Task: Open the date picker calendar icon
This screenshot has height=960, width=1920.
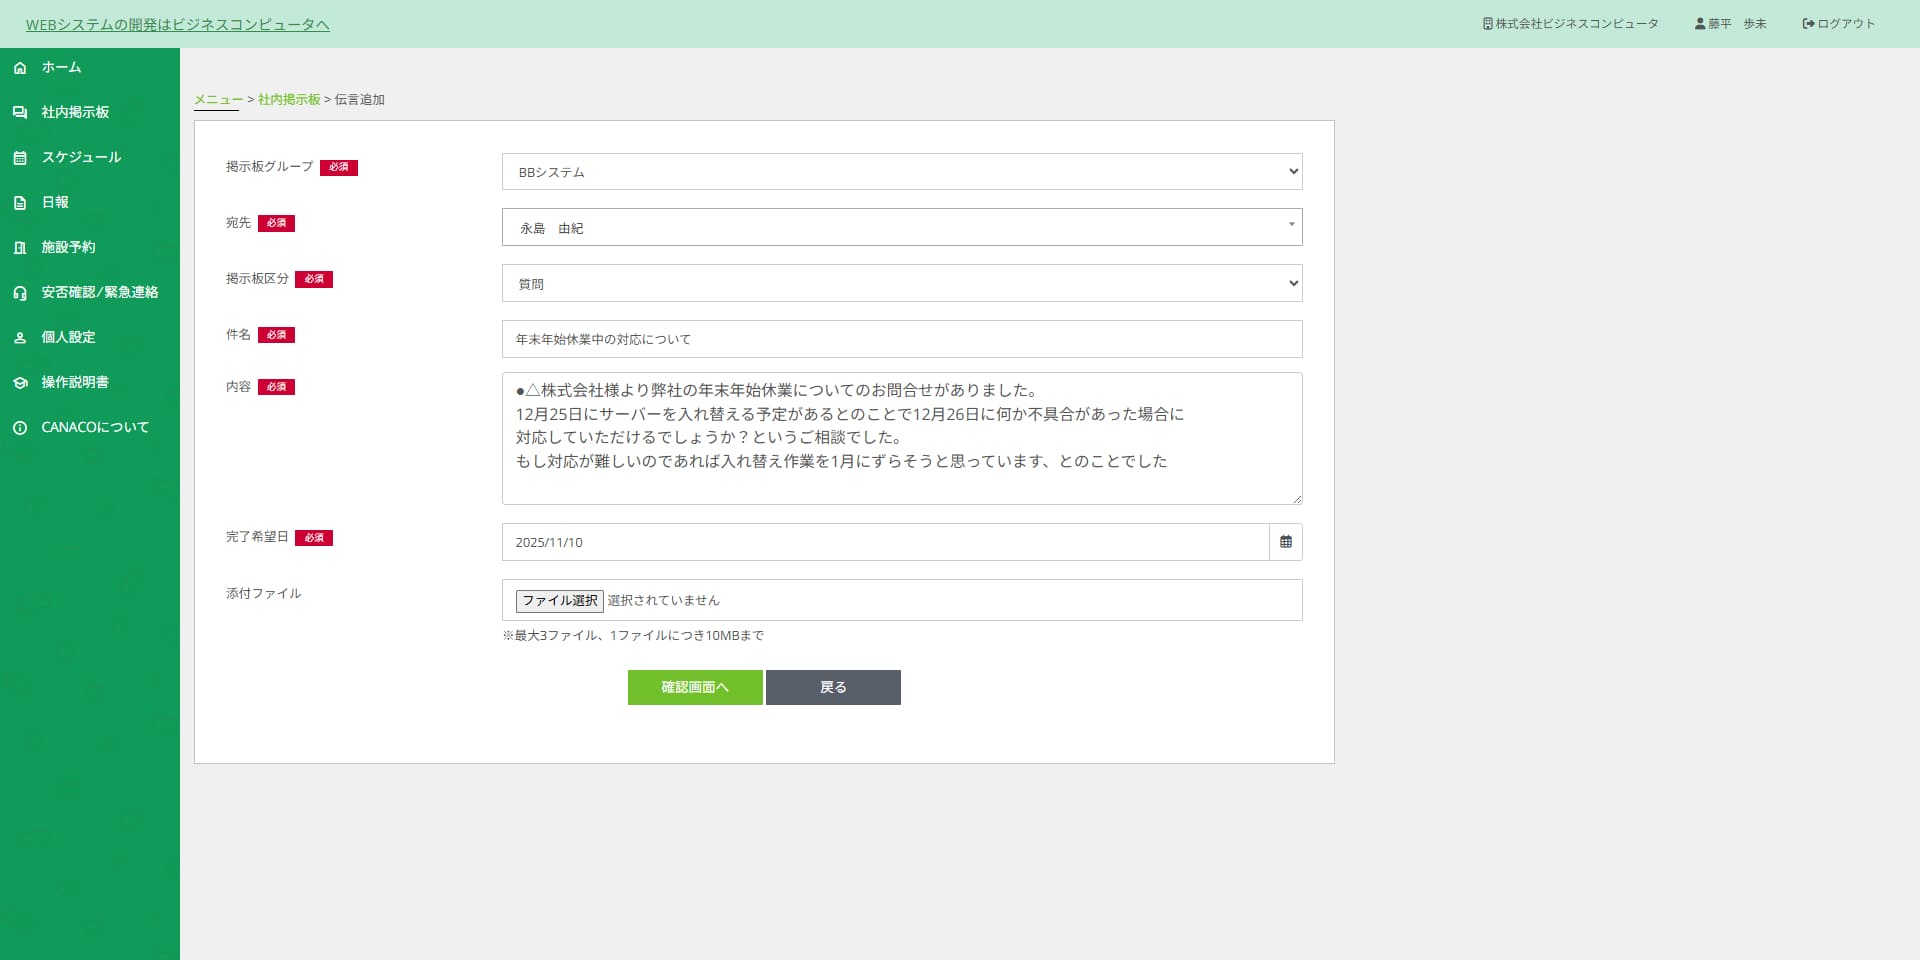Action: [1285, 542]
